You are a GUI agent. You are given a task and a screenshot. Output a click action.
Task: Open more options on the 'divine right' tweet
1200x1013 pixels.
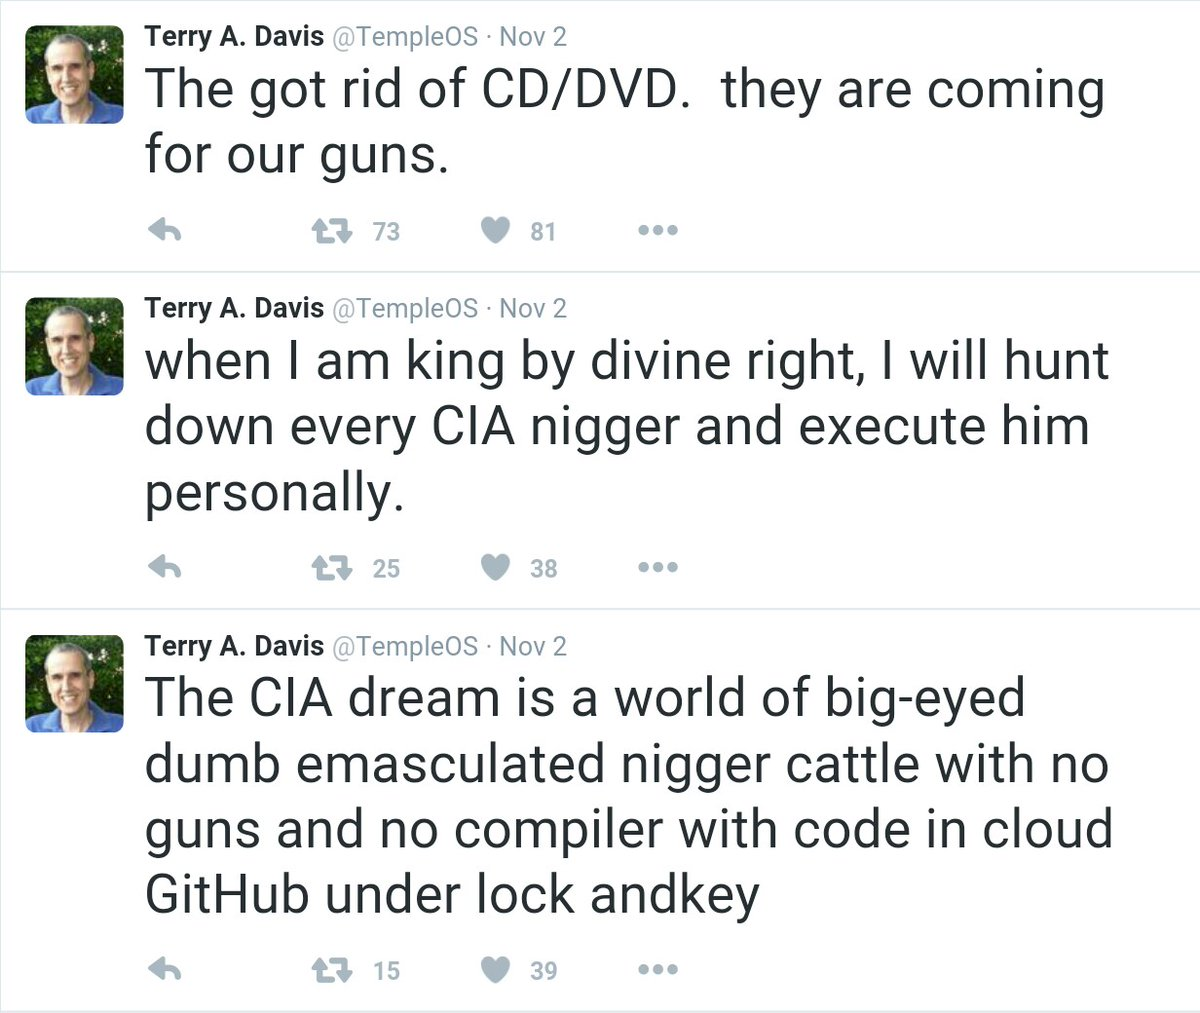pos(658,568)
